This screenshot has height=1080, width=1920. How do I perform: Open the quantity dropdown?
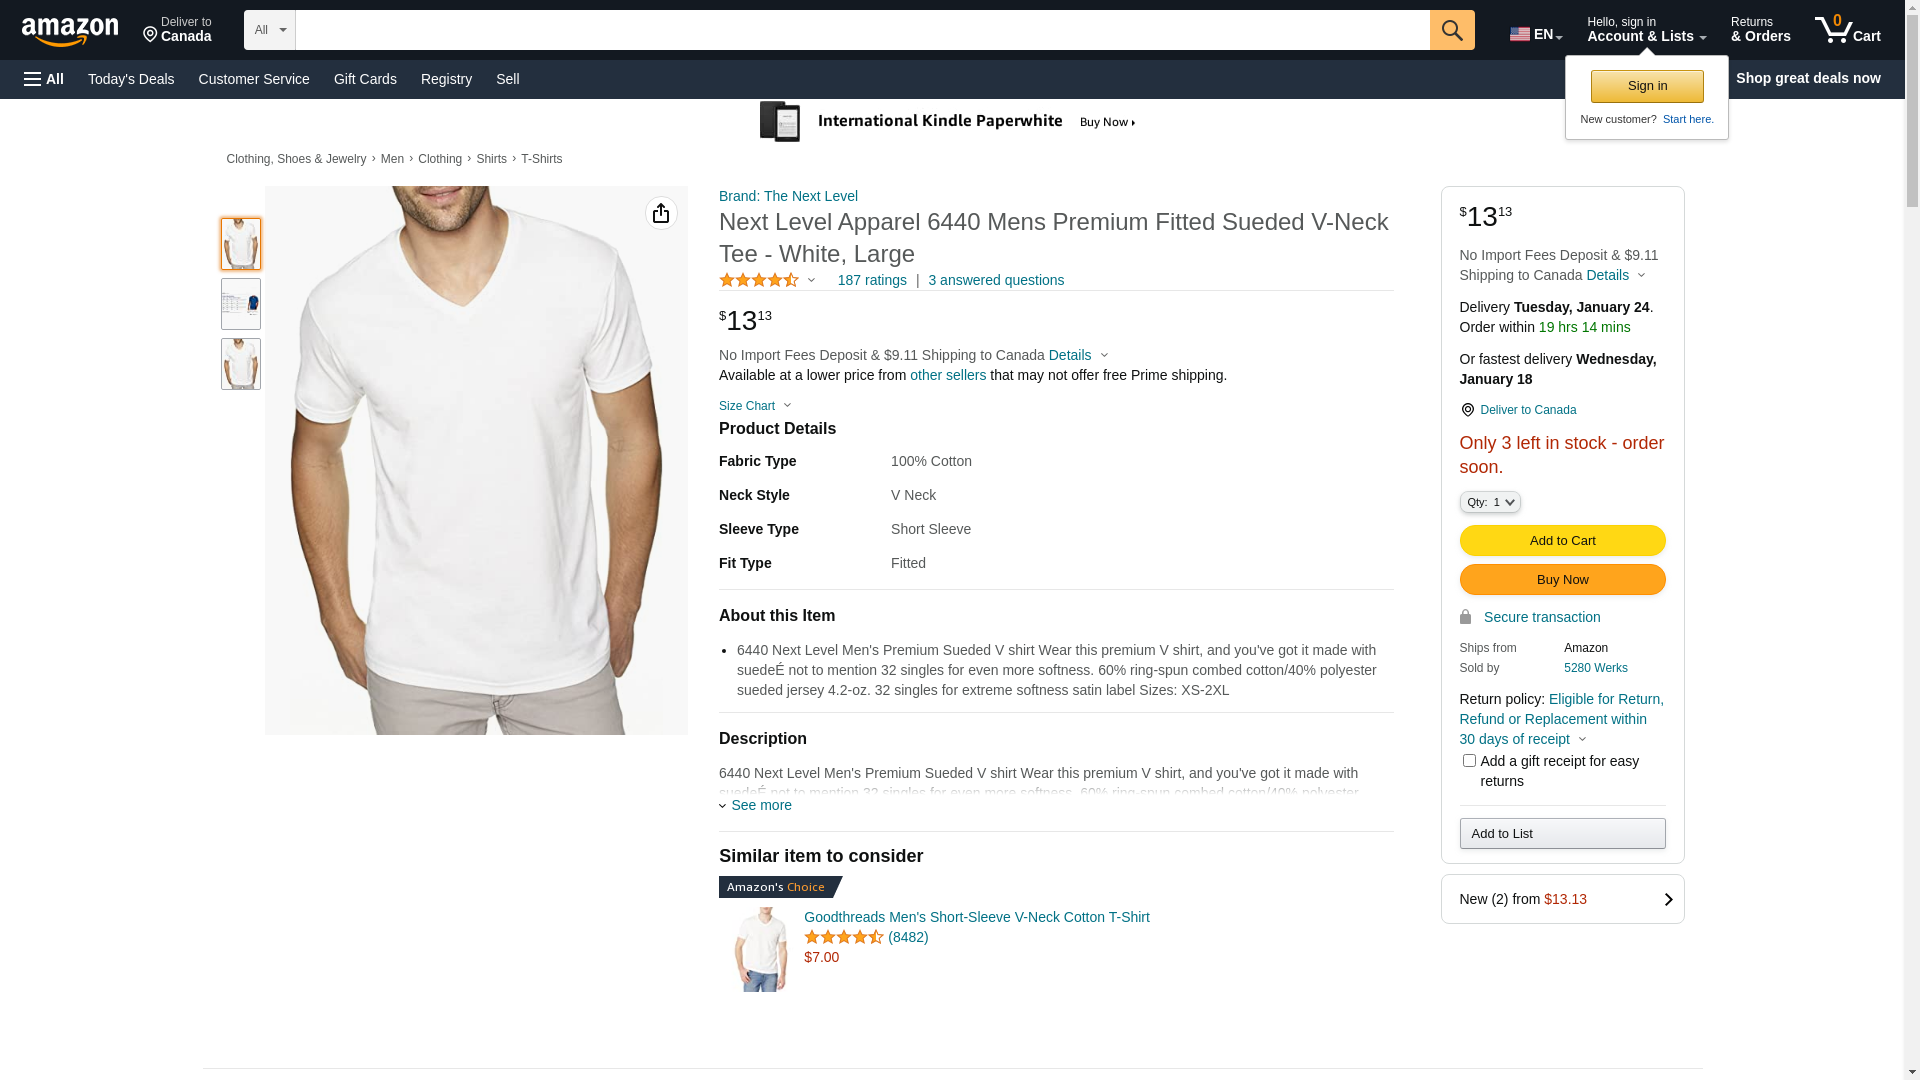(1489, 502)
